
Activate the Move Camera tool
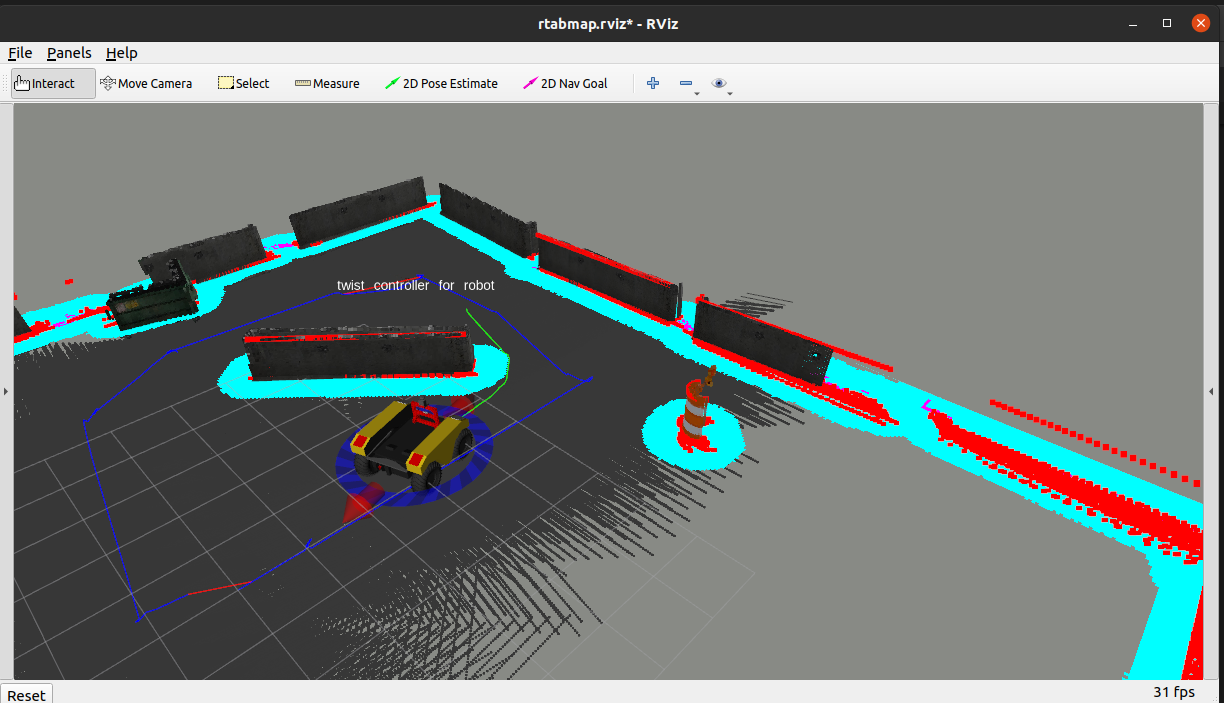(146, 84)
